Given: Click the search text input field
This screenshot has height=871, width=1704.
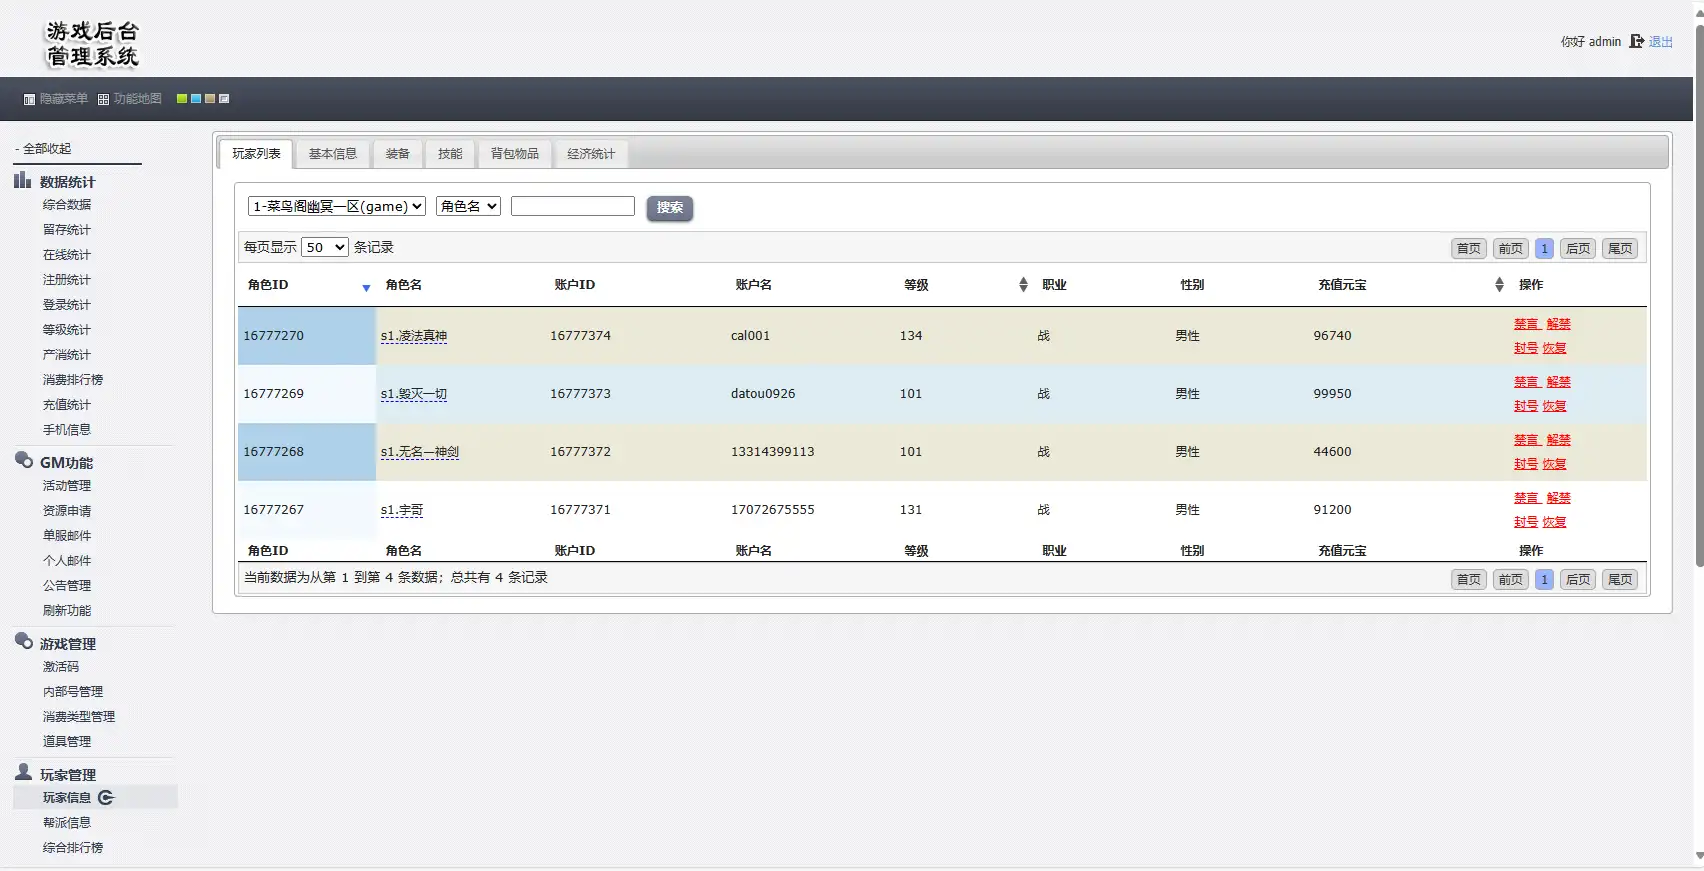Looking at the screenshot, I should (x=573, y=206).
